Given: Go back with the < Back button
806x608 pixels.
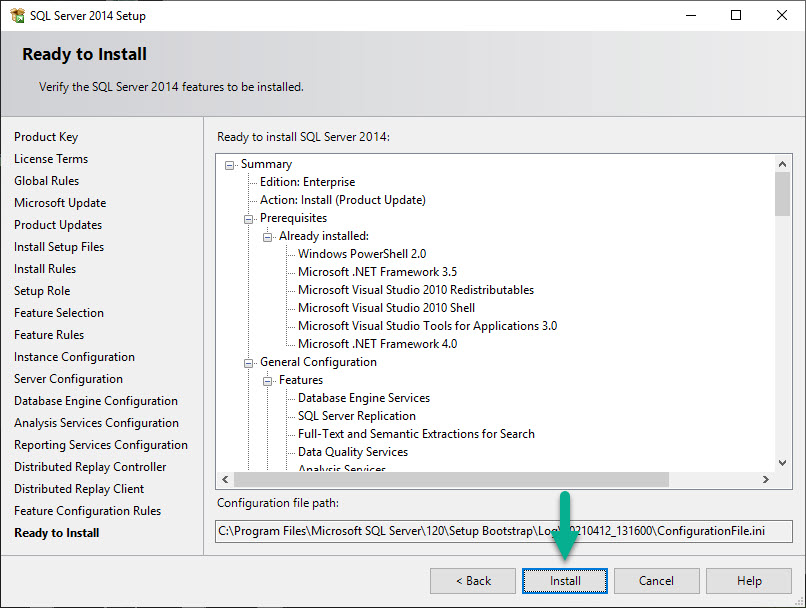Looking at the screenshot, I should click(x=473, y=581).
